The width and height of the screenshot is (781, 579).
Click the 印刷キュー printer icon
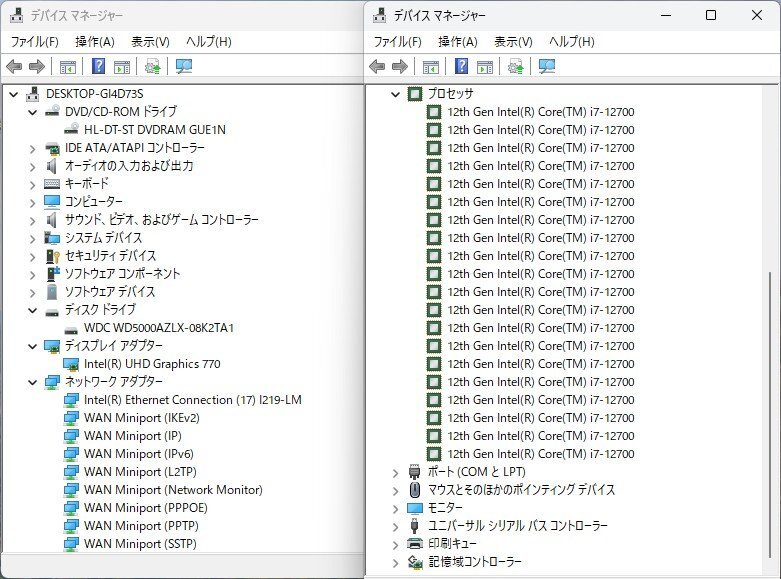pyautogui.click(x=415, y=544)
